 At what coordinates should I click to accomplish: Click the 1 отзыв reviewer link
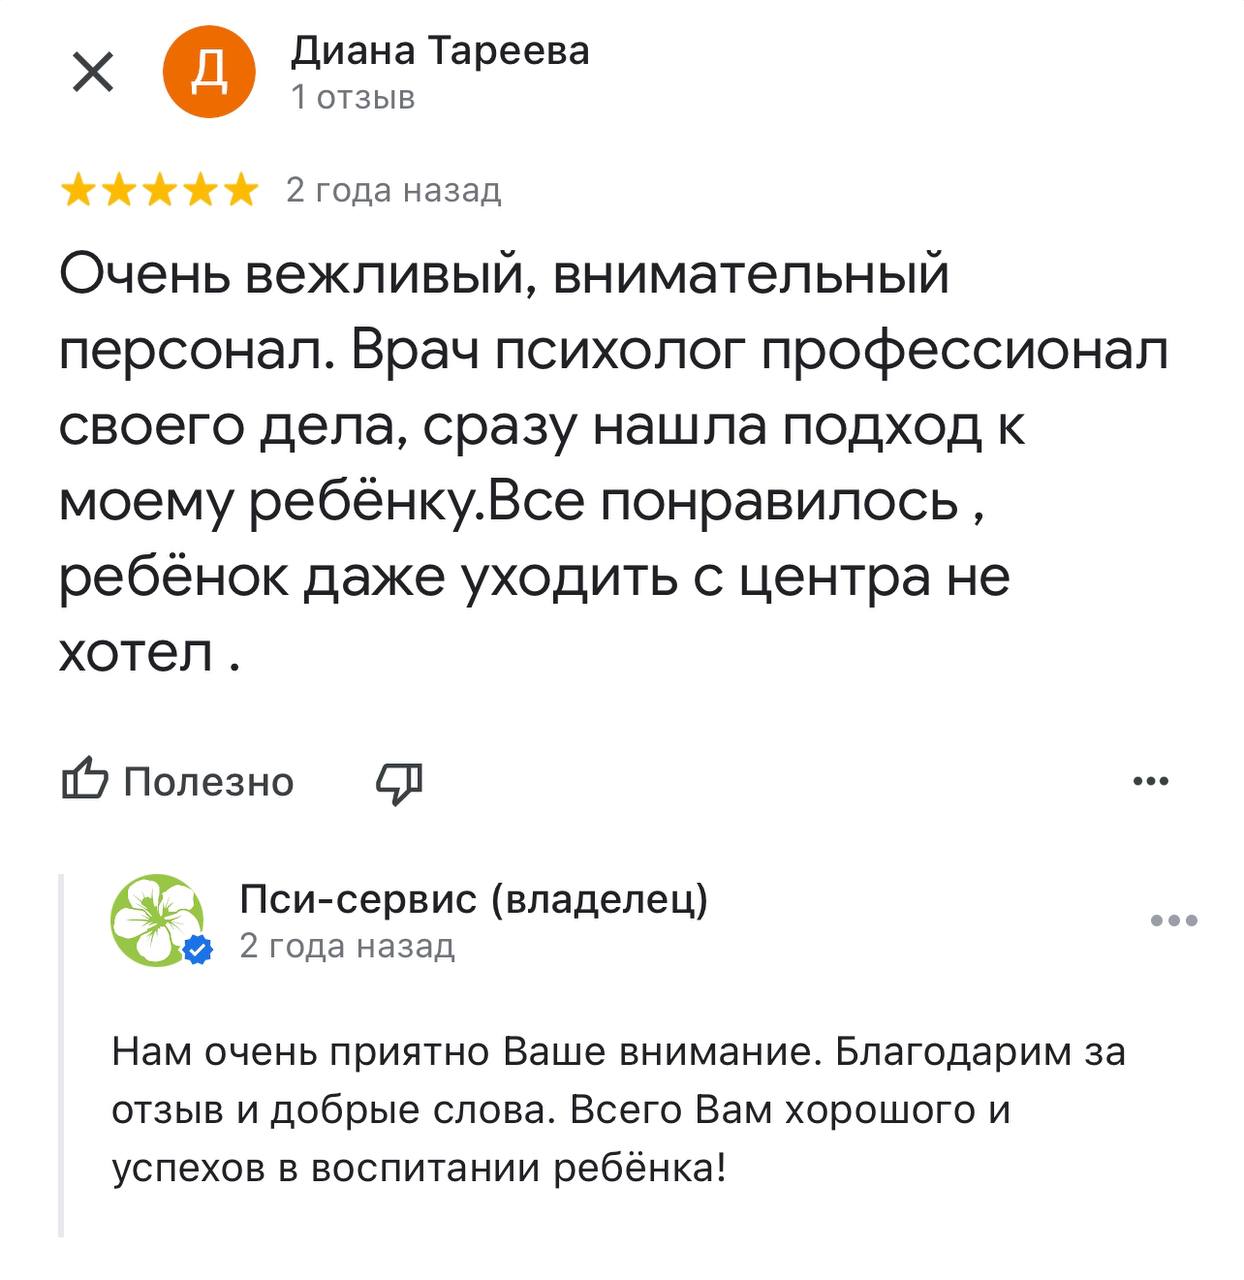point(355,96)
